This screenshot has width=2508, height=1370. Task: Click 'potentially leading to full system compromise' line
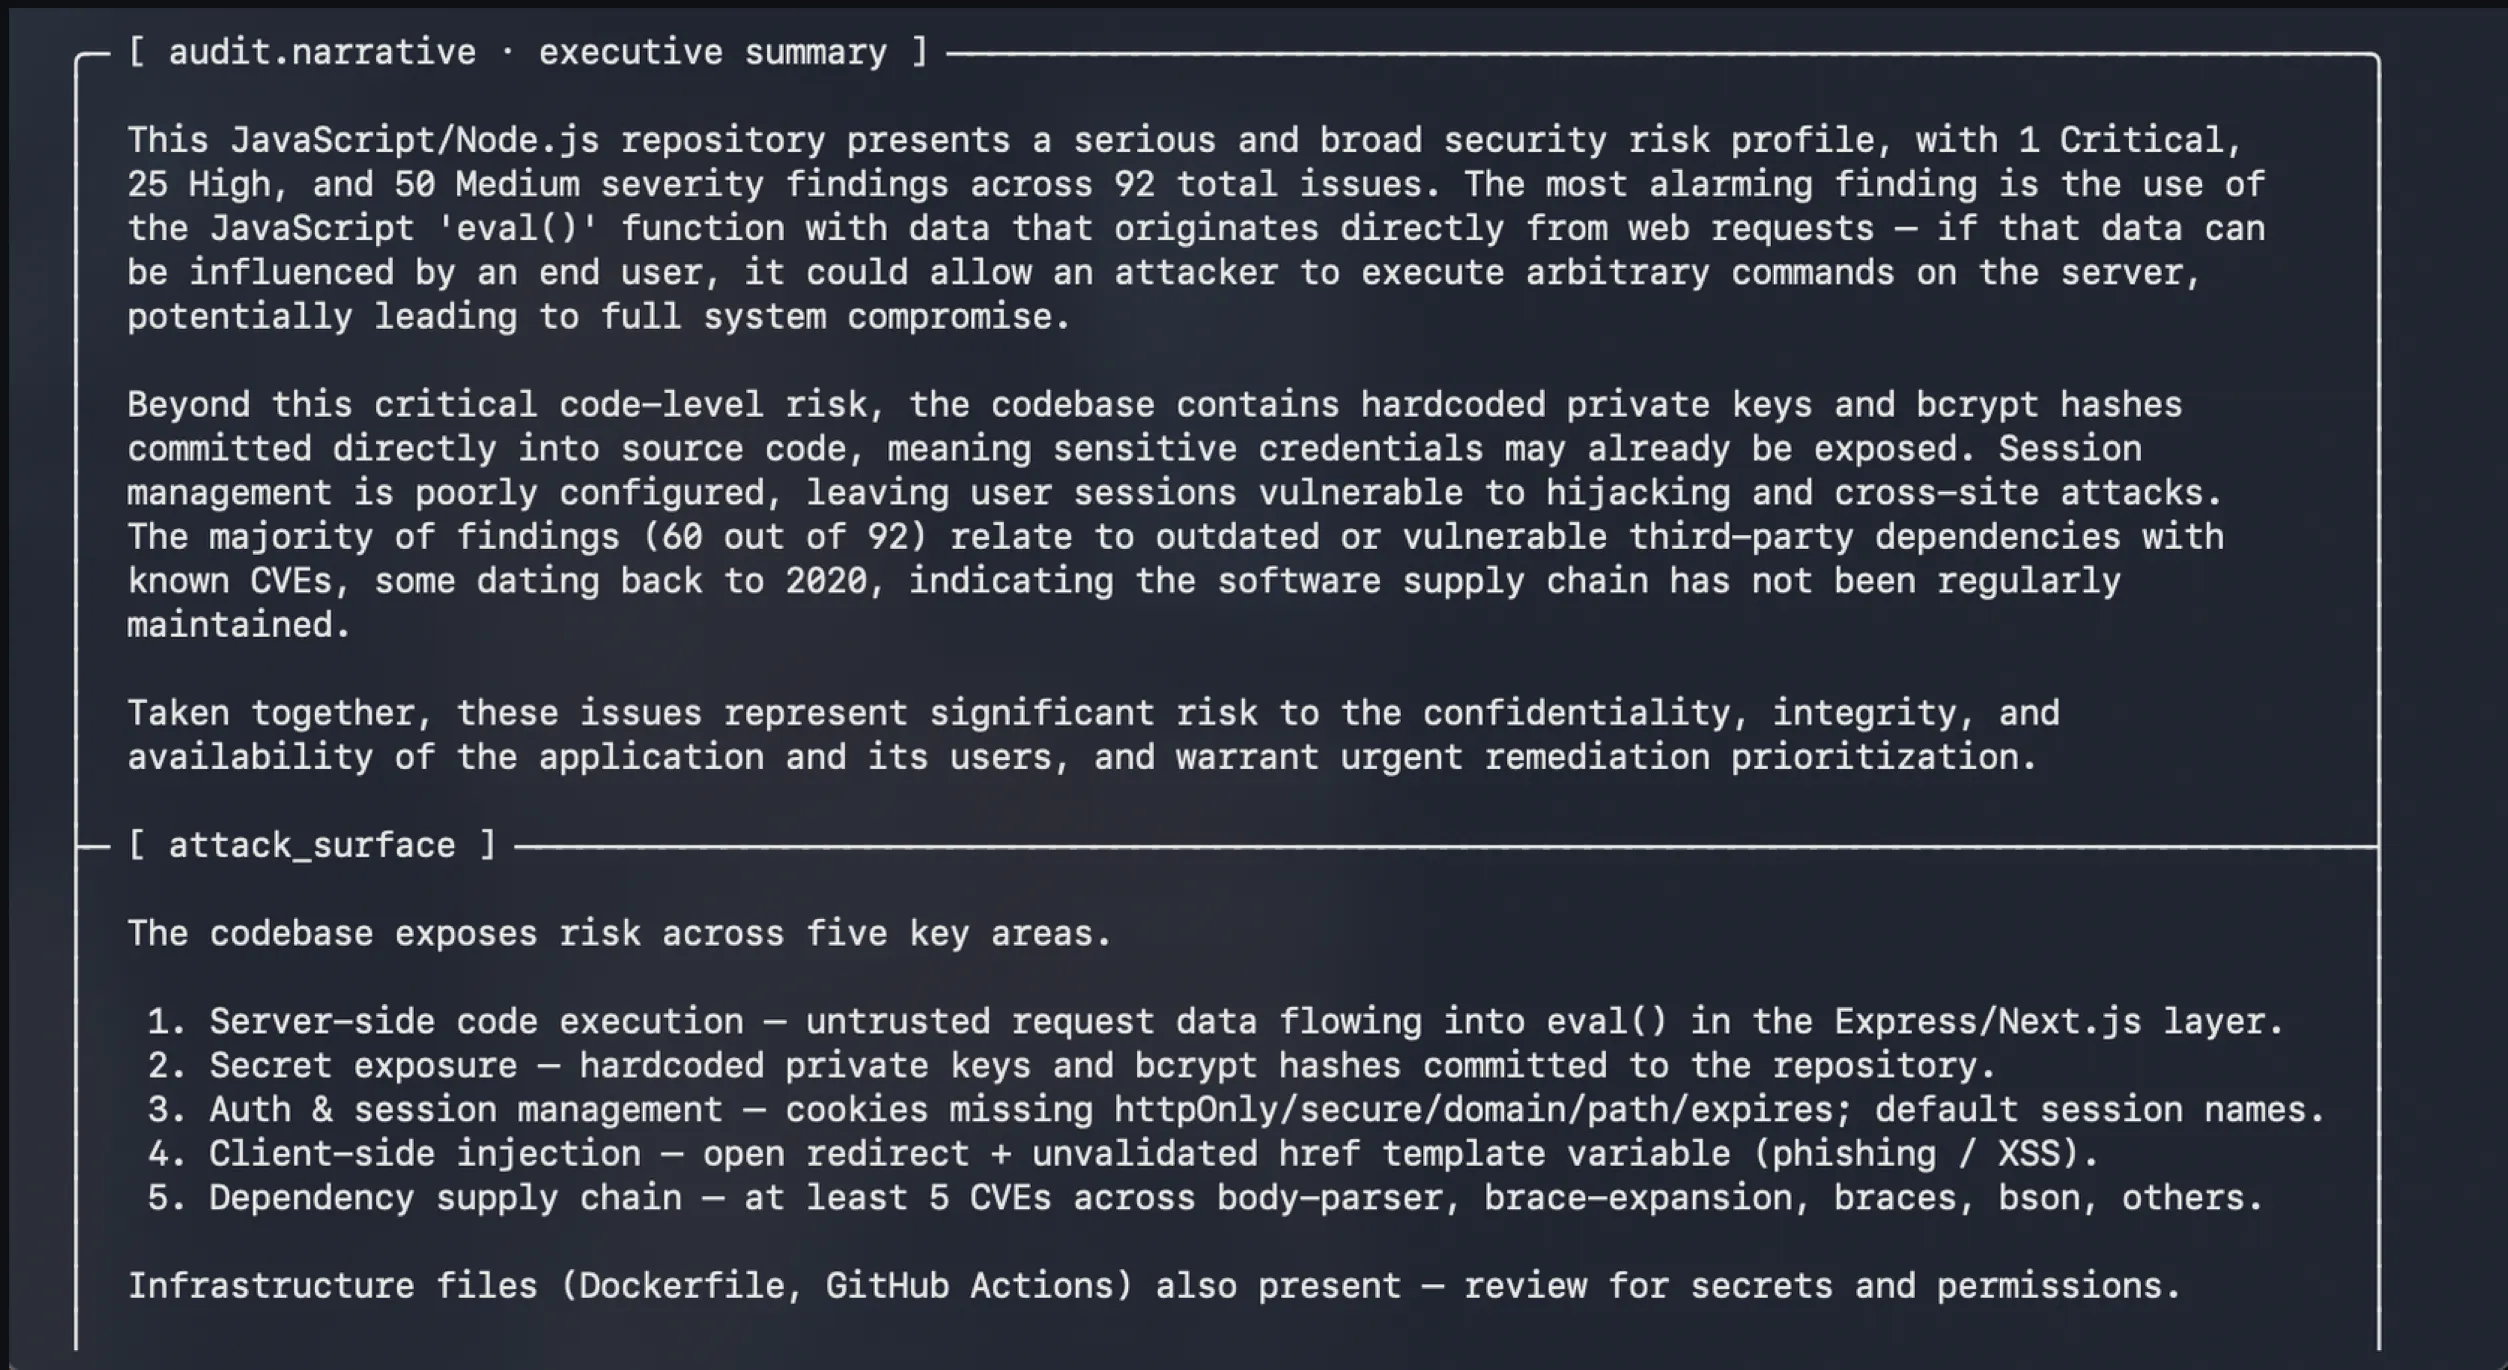[x=599, y=317]
